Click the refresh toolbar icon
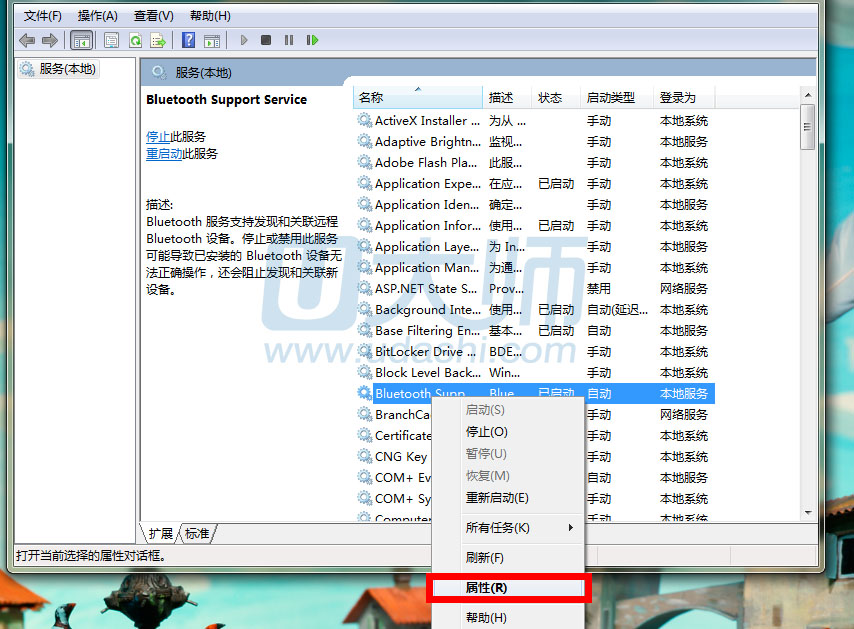 point(134,40)
